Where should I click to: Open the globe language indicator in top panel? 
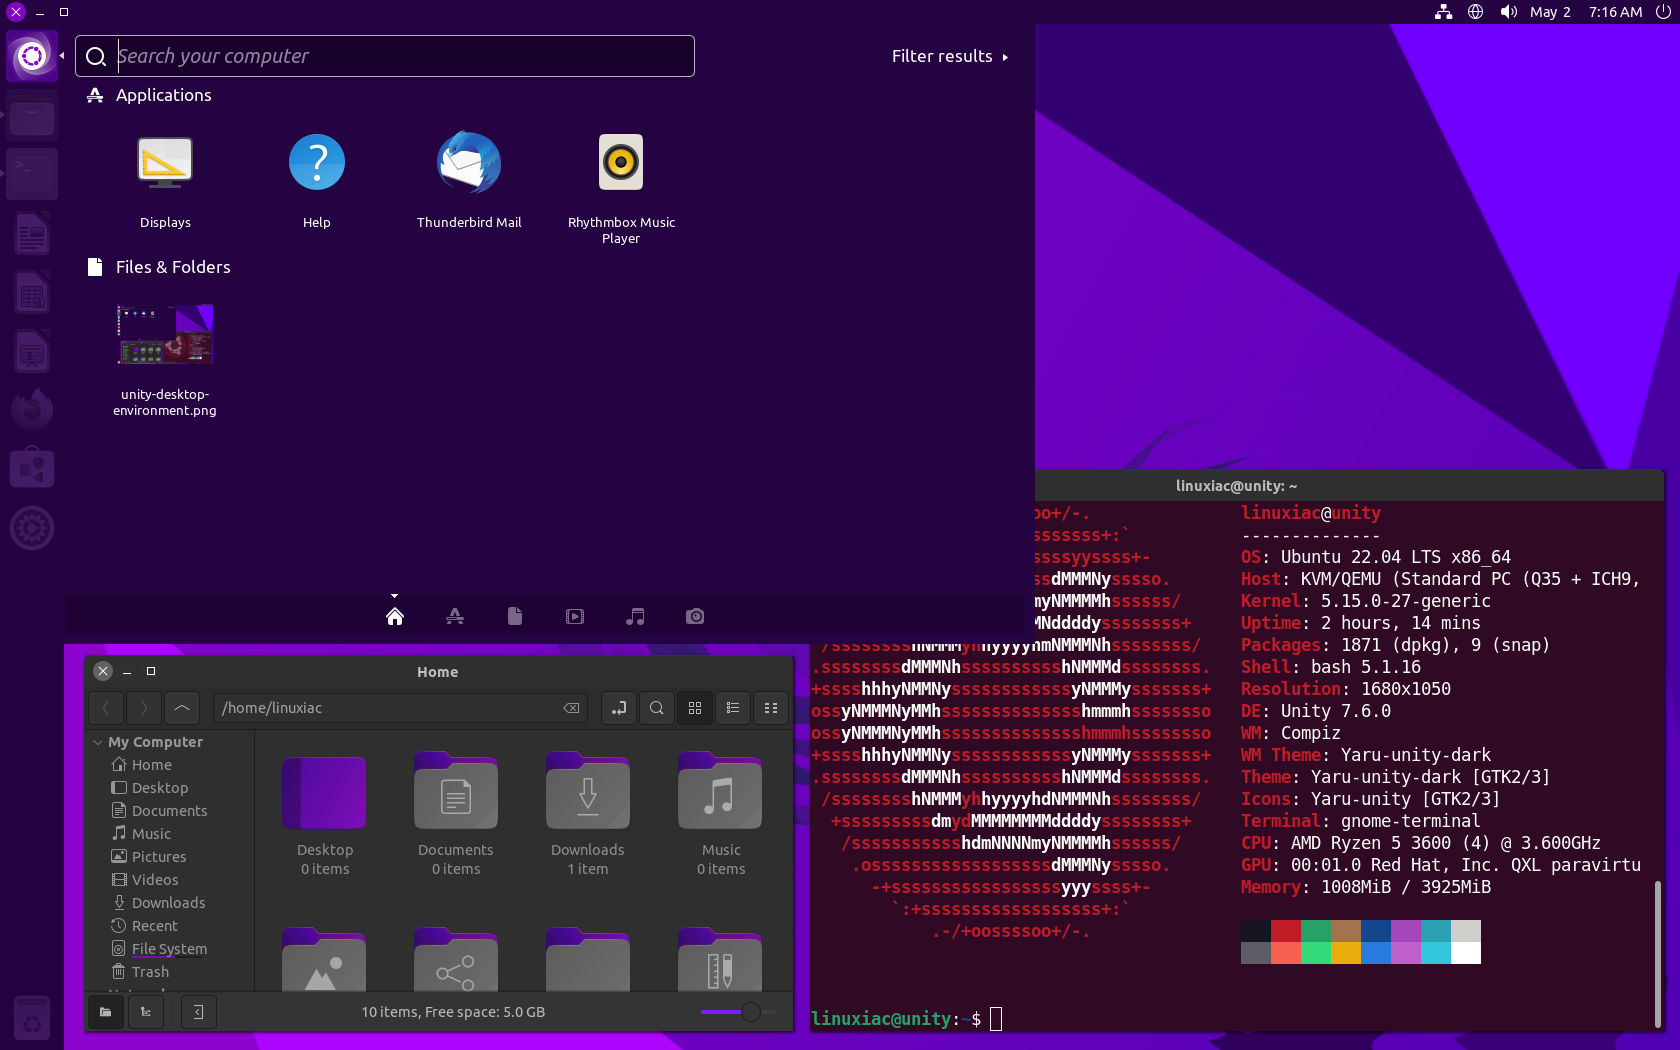click(1475, 12)
